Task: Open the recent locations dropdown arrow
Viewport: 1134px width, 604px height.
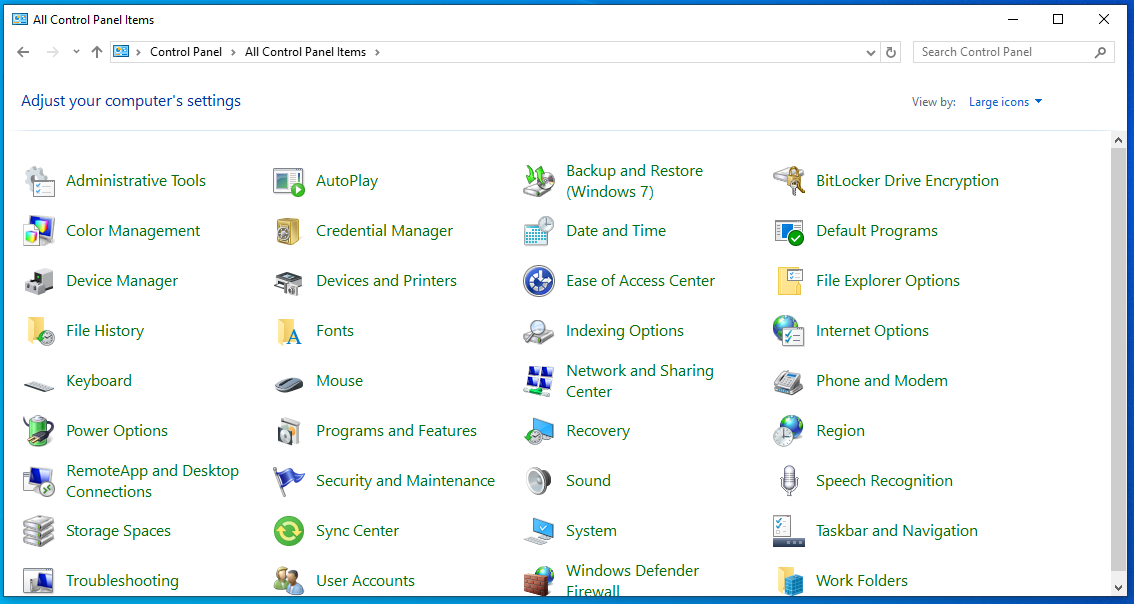Action: [76, 52]
